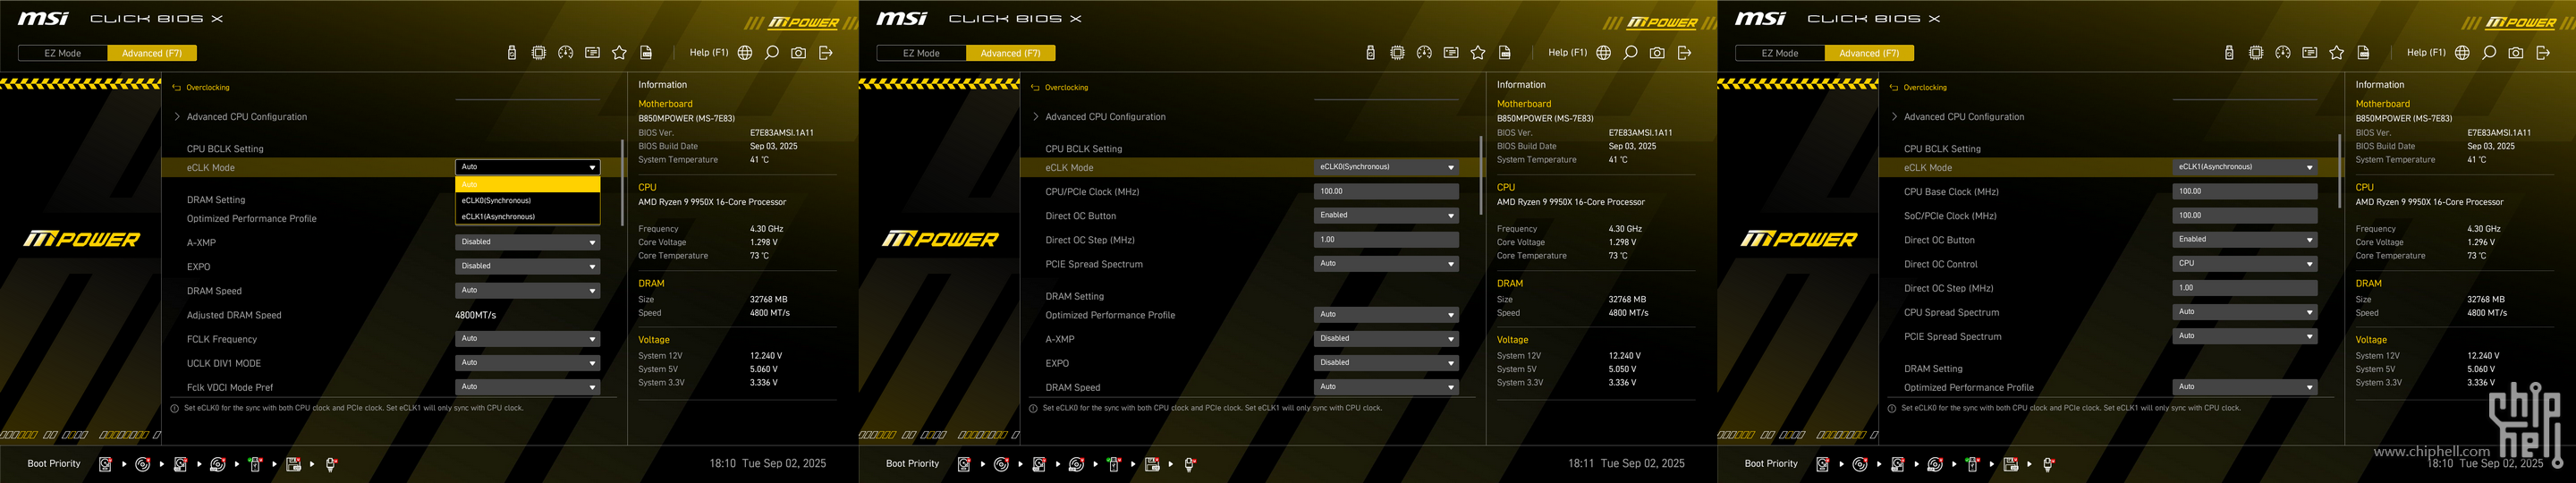Open EXPO dropdown in middle BIOS screen

point(1386,363)
